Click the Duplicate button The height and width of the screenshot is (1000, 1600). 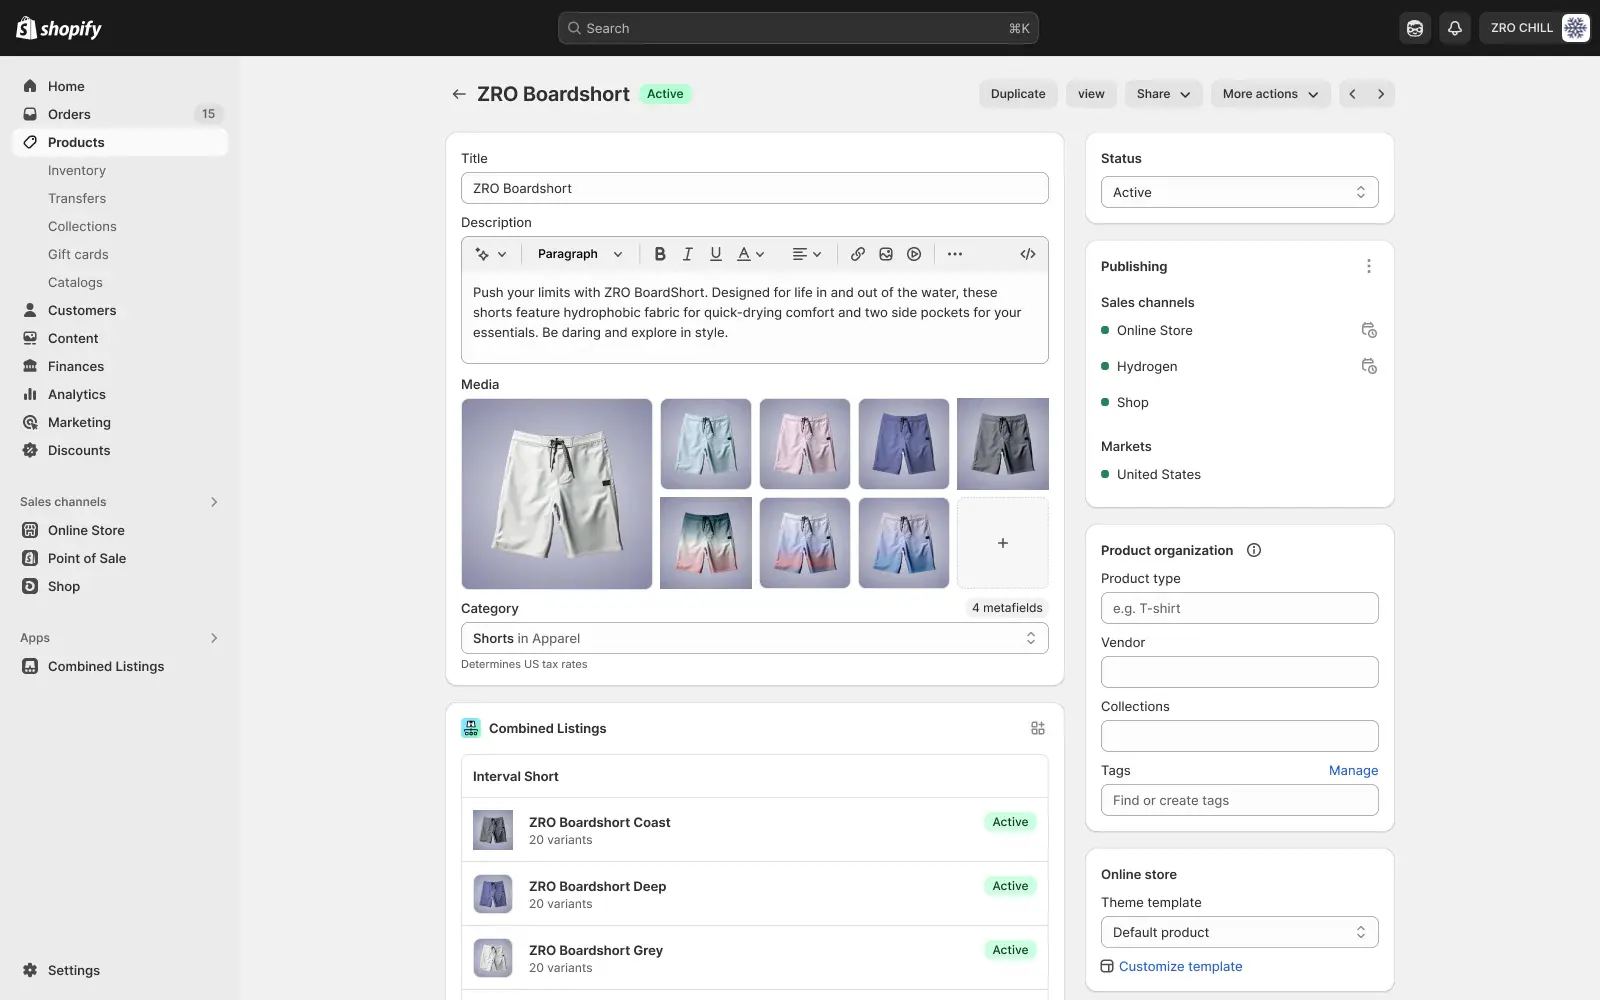click(x=1017, y=93)
